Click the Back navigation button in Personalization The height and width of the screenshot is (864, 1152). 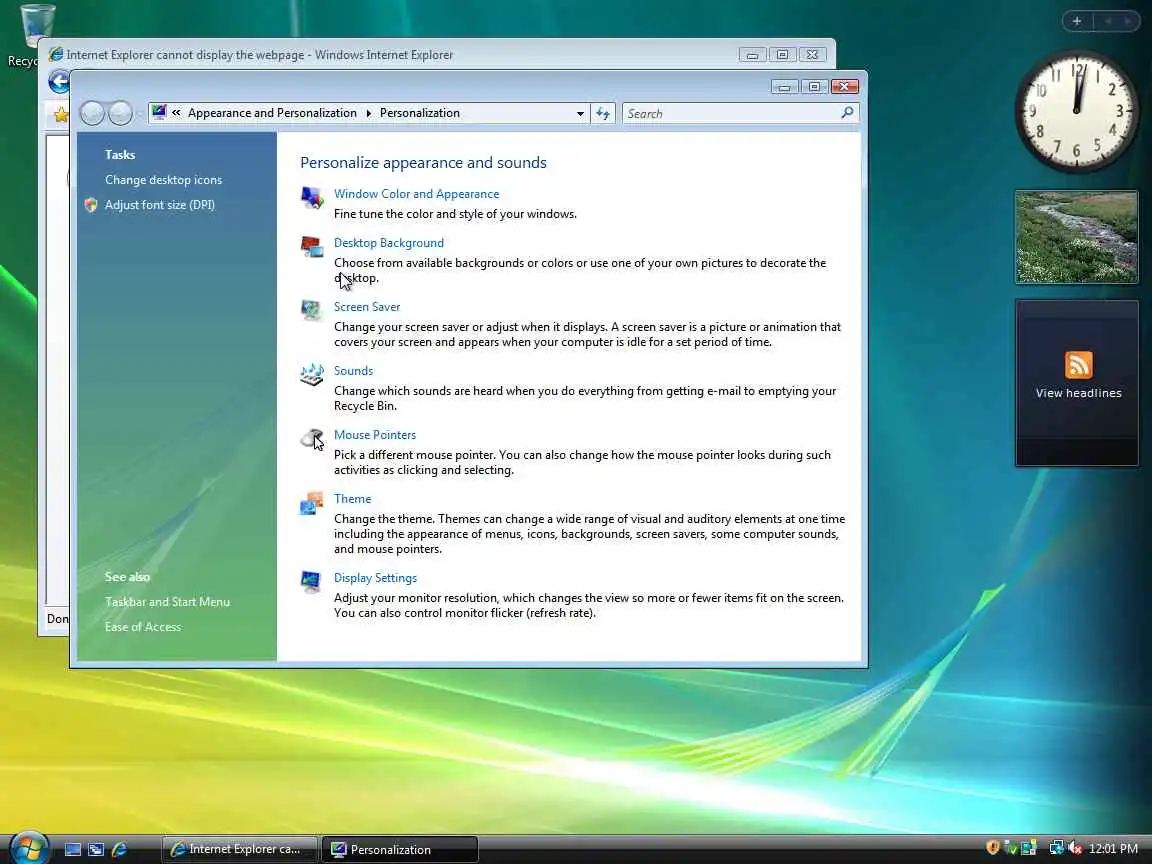point(92,113)
